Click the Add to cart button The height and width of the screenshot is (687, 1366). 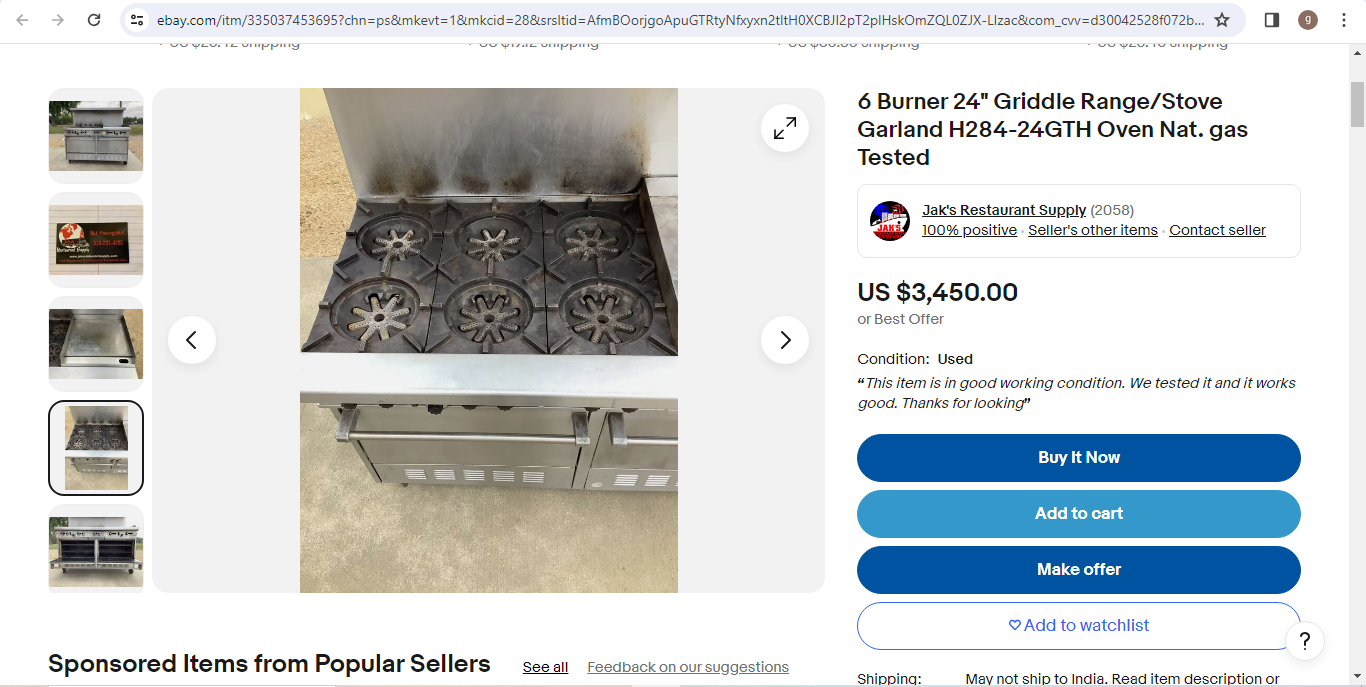(1079, 514)
